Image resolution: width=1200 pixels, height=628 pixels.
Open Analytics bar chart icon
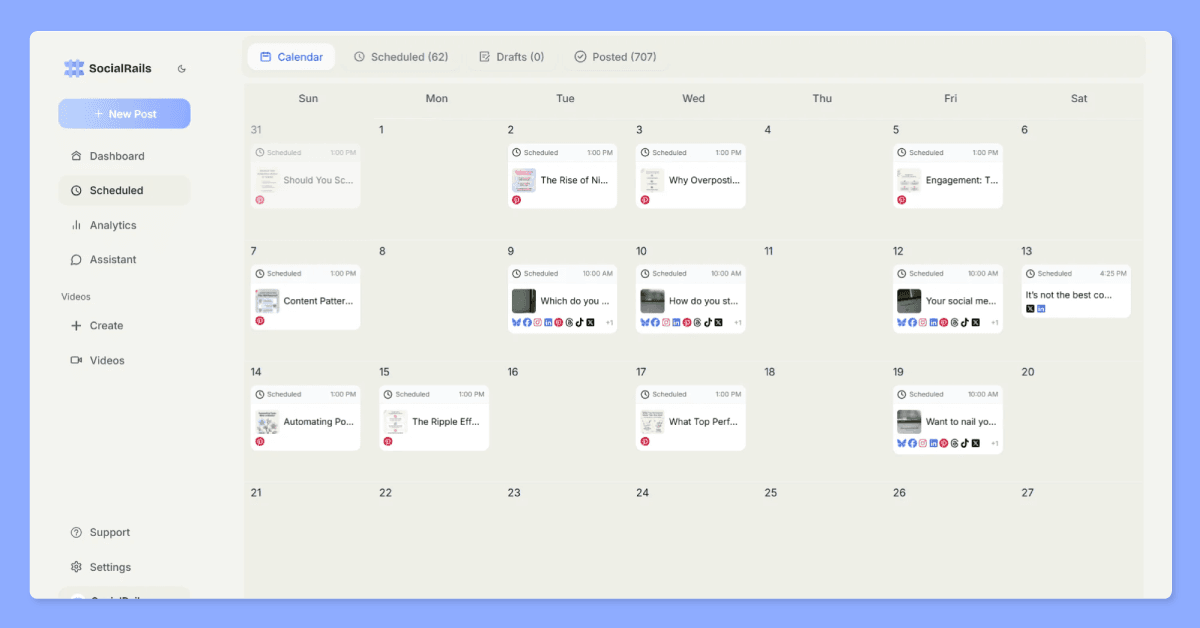[x=76, y=225]
